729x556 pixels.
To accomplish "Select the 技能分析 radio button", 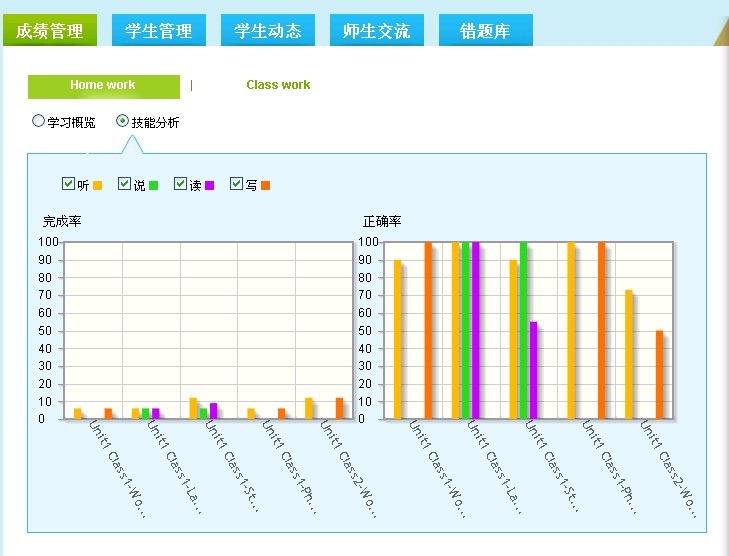I will tap(123, 121).
